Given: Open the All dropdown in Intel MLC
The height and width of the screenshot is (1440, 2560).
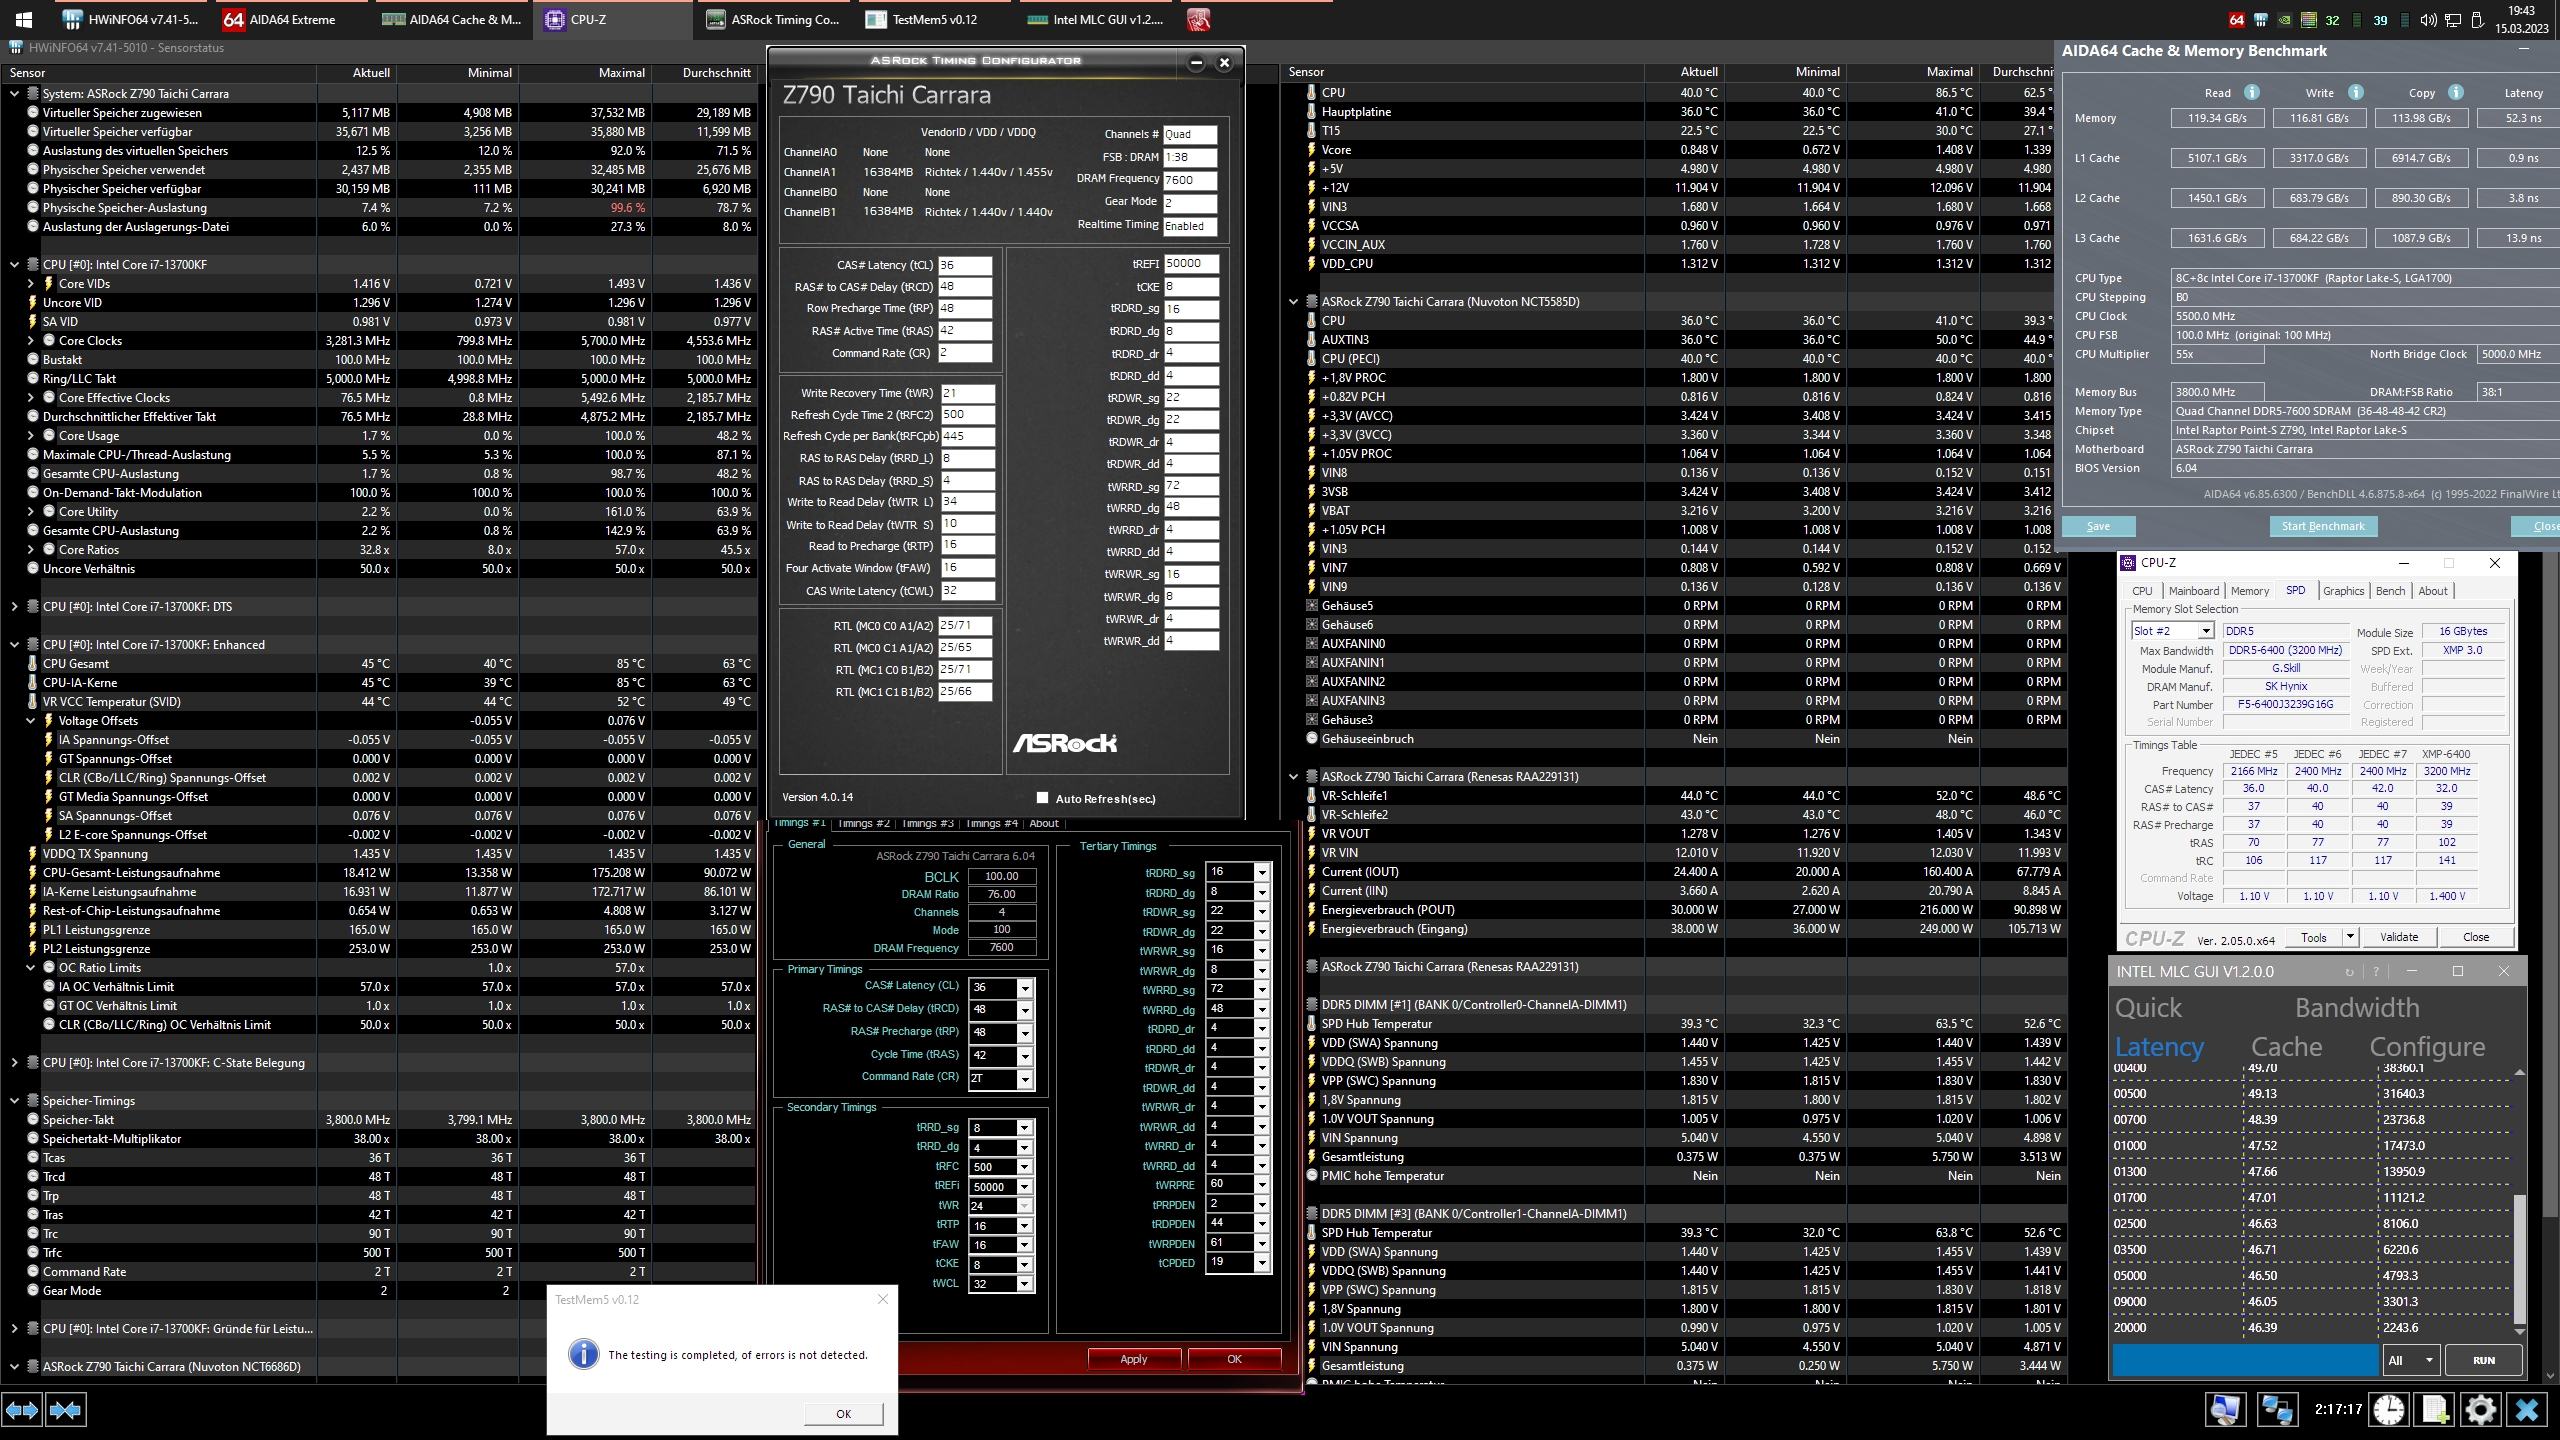Looking at the screenshot, I should coord(2412,1360).
